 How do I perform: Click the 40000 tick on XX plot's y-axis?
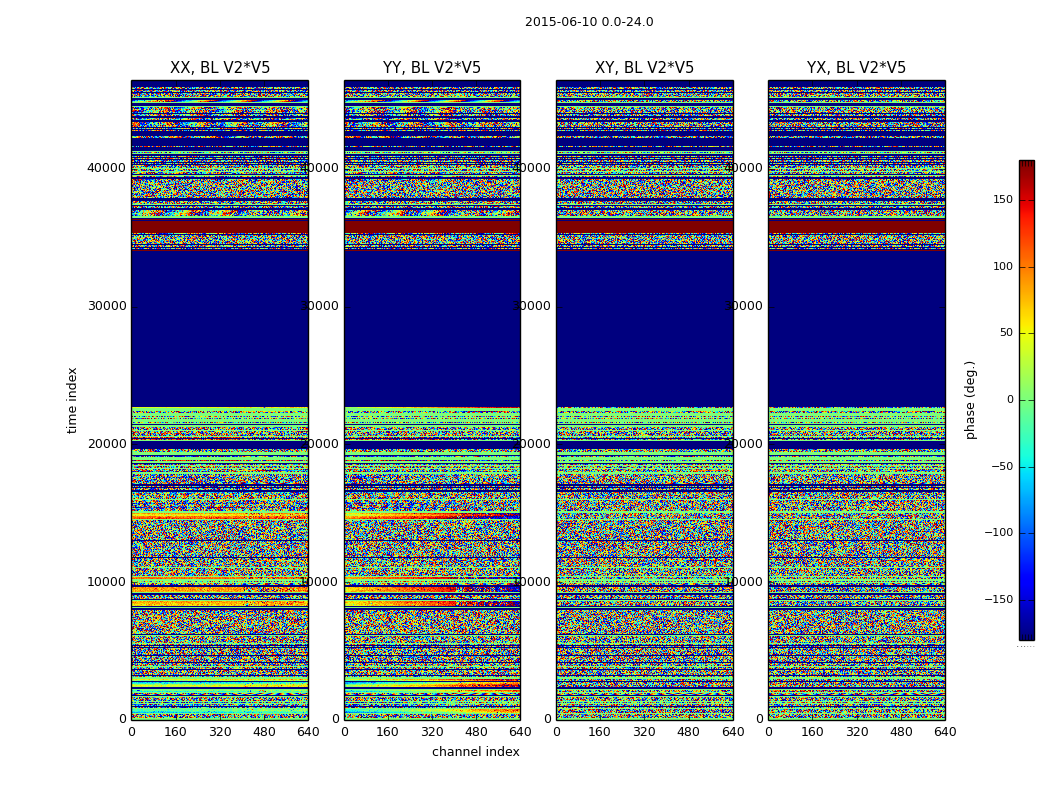tap(107, 168)
